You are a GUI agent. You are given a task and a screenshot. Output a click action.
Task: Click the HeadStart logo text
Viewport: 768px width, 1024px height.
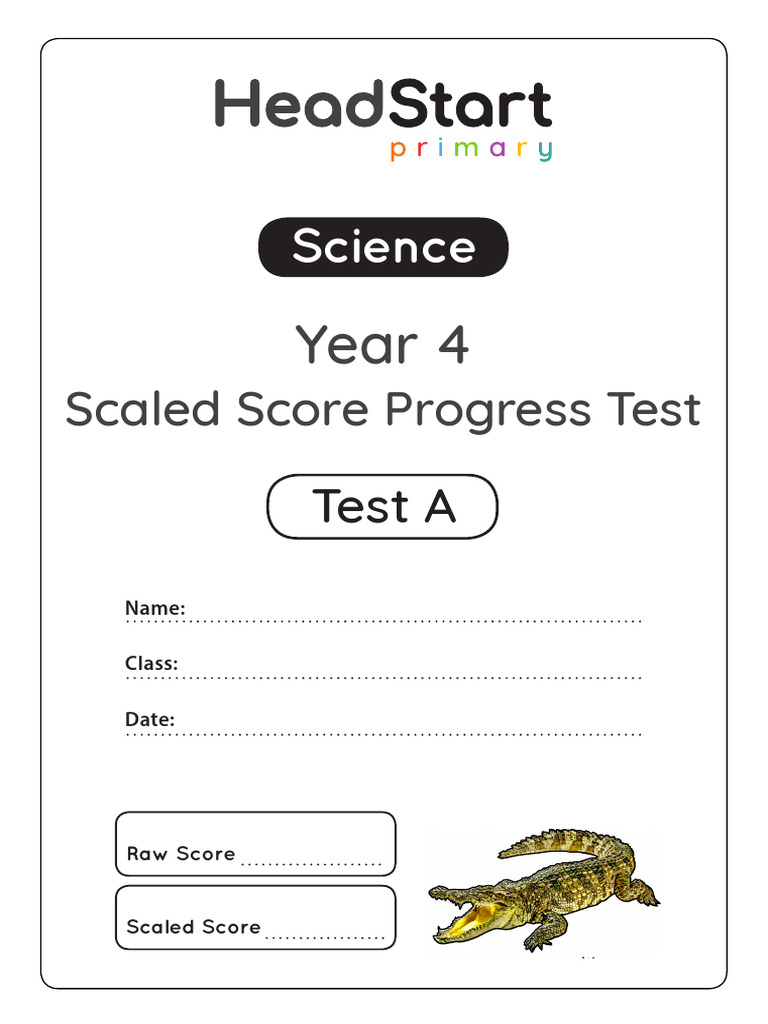[x=383, y=105]
